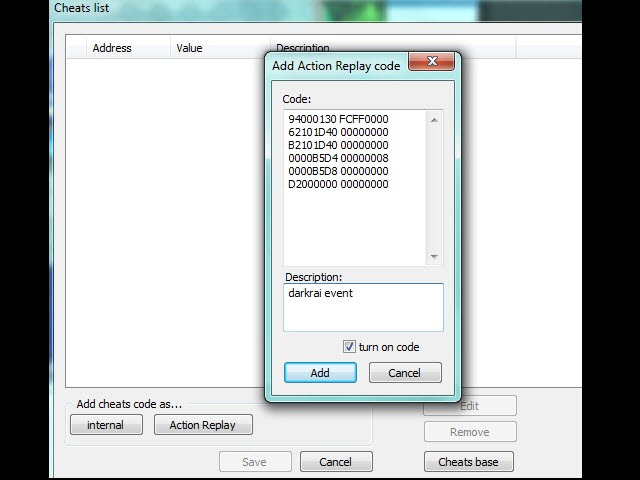
Task: Click inside the Code text area
Action: (x=355, y=188)
